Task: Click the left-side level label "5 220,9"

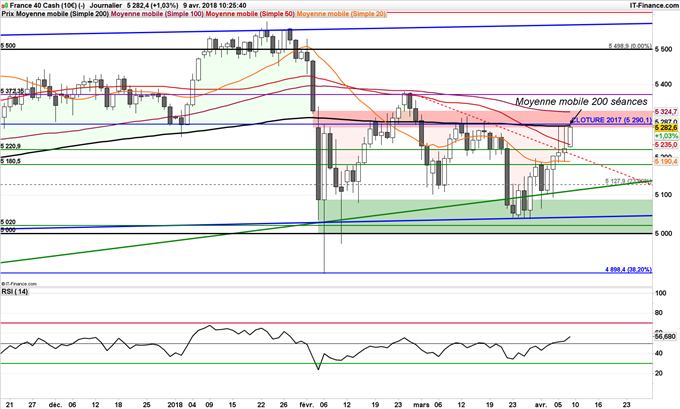Action: point(10,146)
